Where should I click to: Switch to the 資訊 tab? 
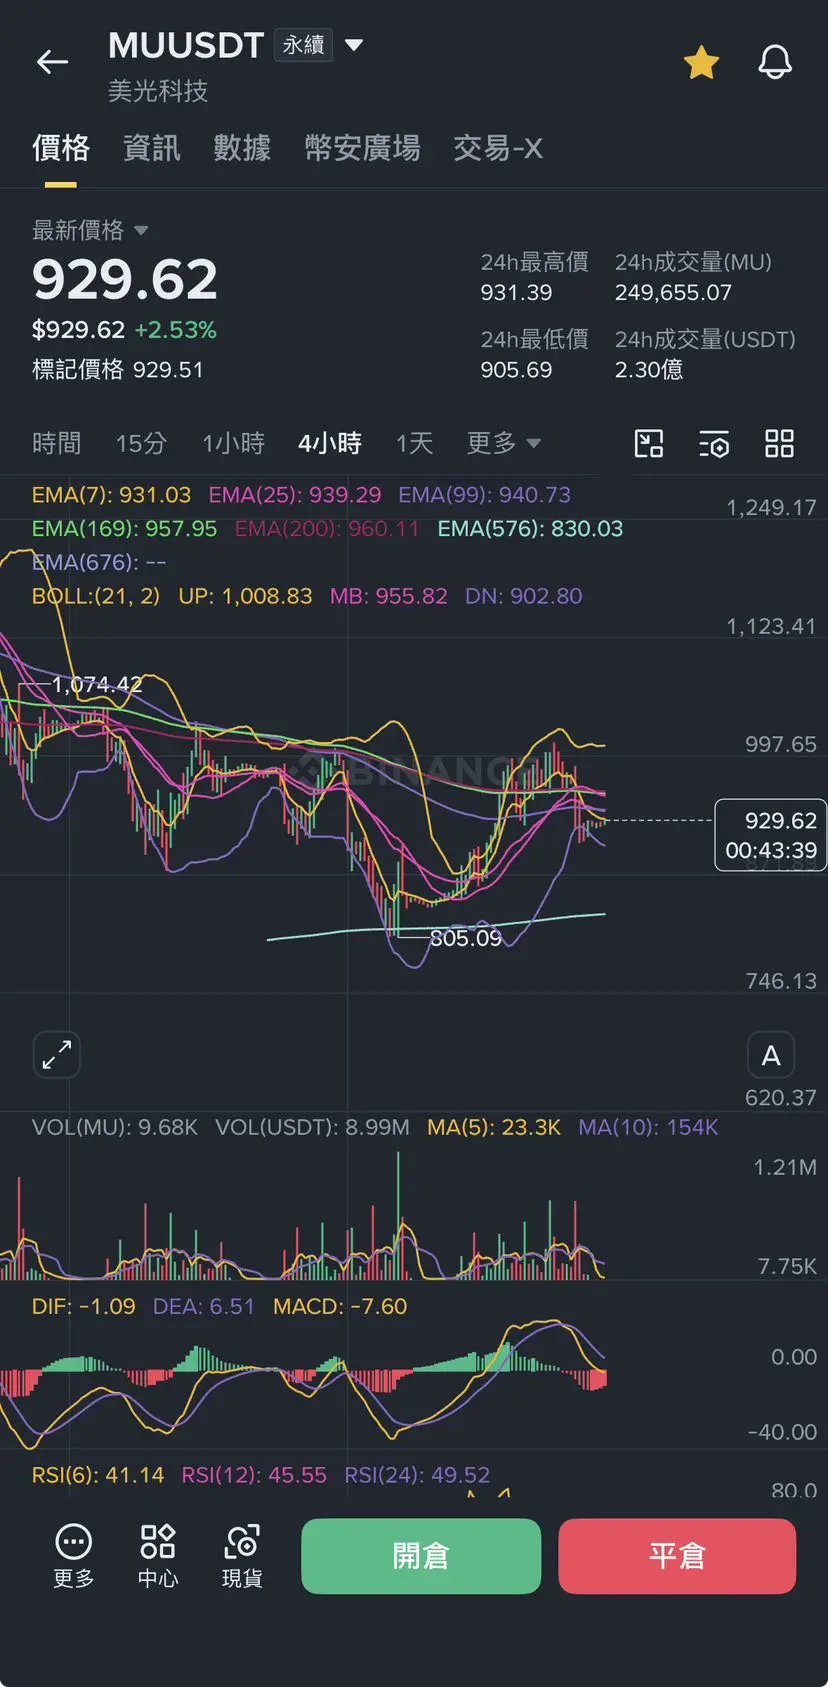click(x=152, y=148)
